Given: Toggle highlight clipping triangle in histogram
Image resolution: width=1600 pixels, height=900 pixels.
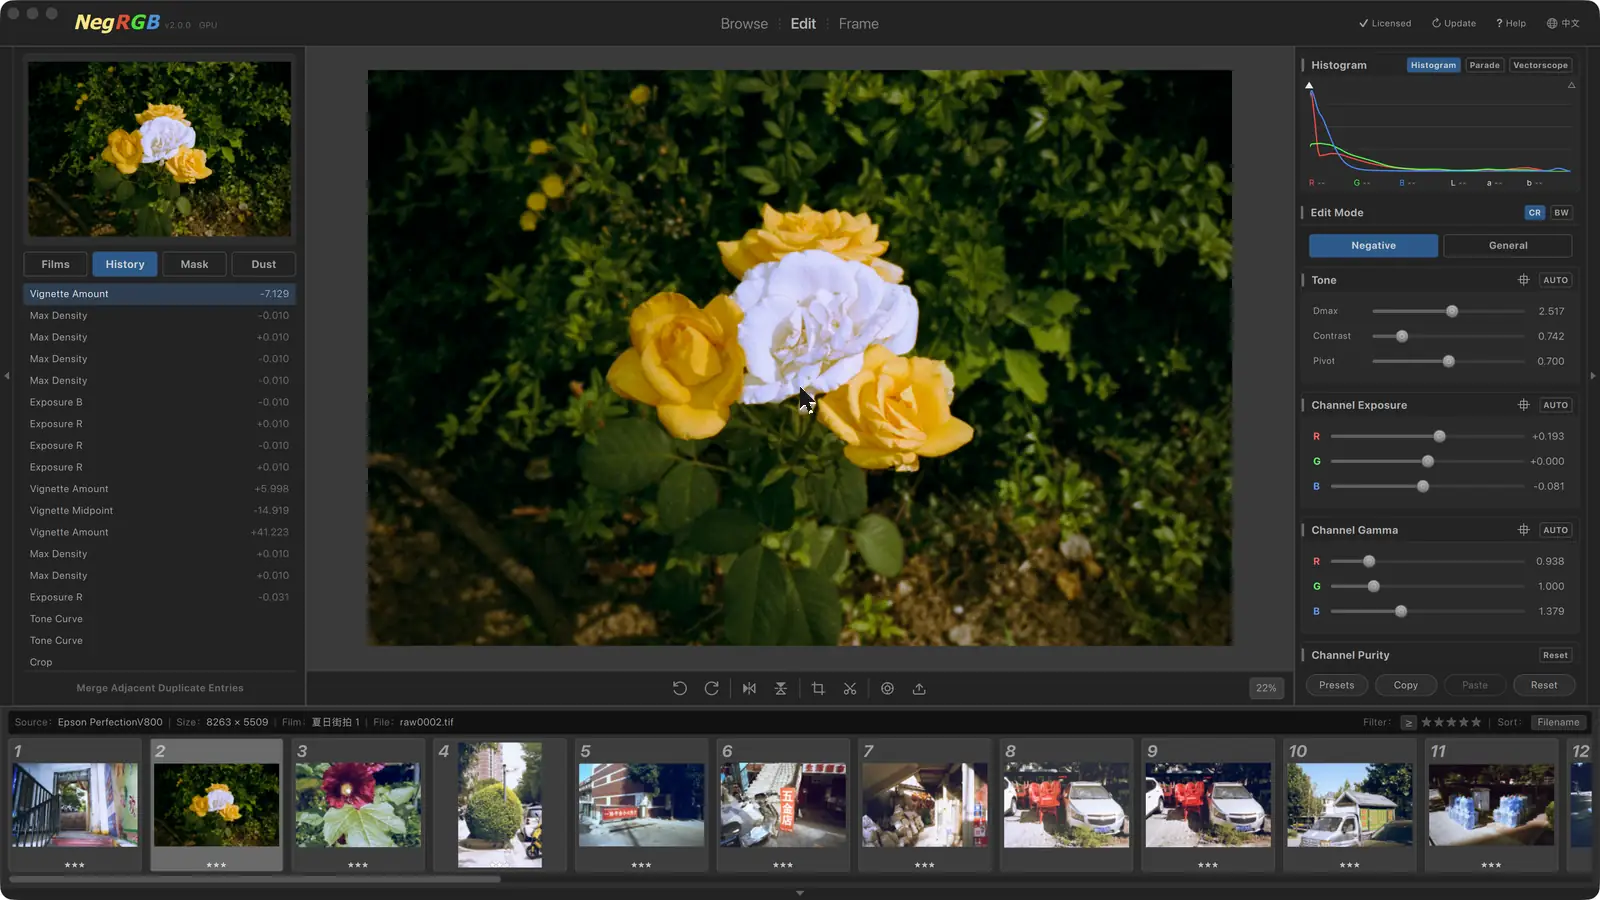Looking at the screenshot, I should point(1571,86).
